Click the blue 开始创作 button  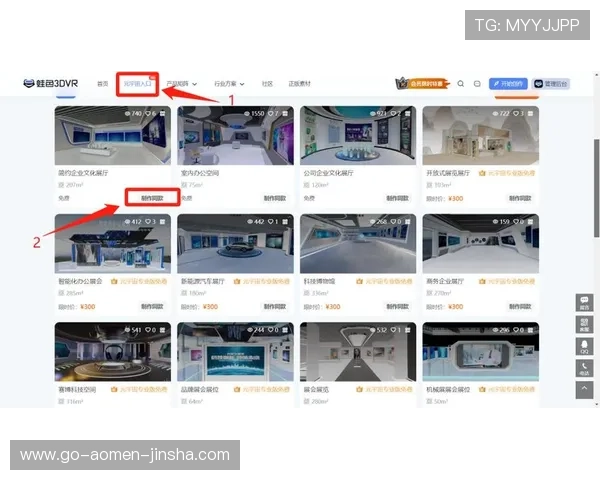click(x=508, y=83)
